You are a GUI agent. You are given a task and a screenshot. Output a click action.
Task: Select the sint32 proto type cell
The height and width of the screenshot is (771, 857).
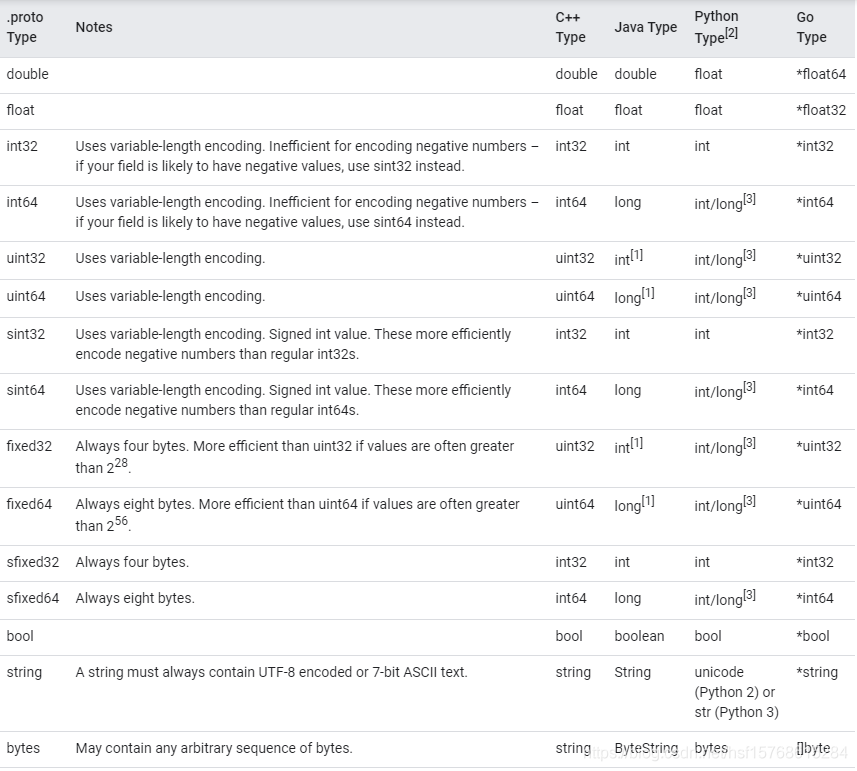click(26, 334)
